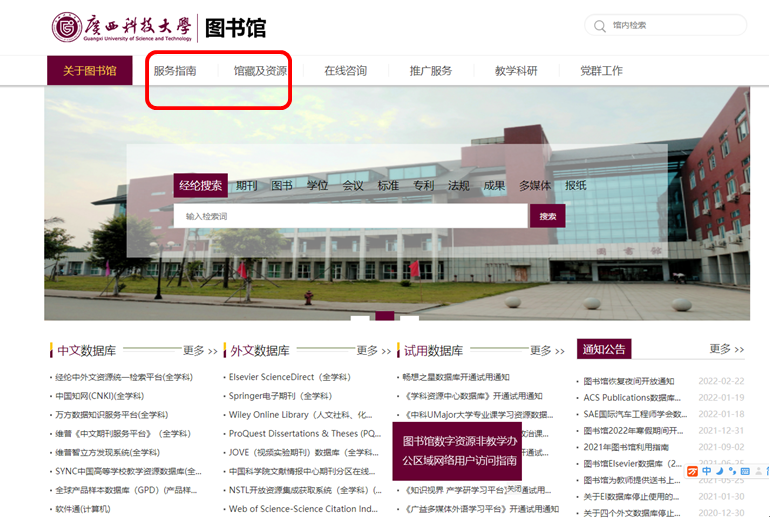Screen dimensions: 770x529
Task: Open Springer电子期刊 link
Action: click(280, 396)
